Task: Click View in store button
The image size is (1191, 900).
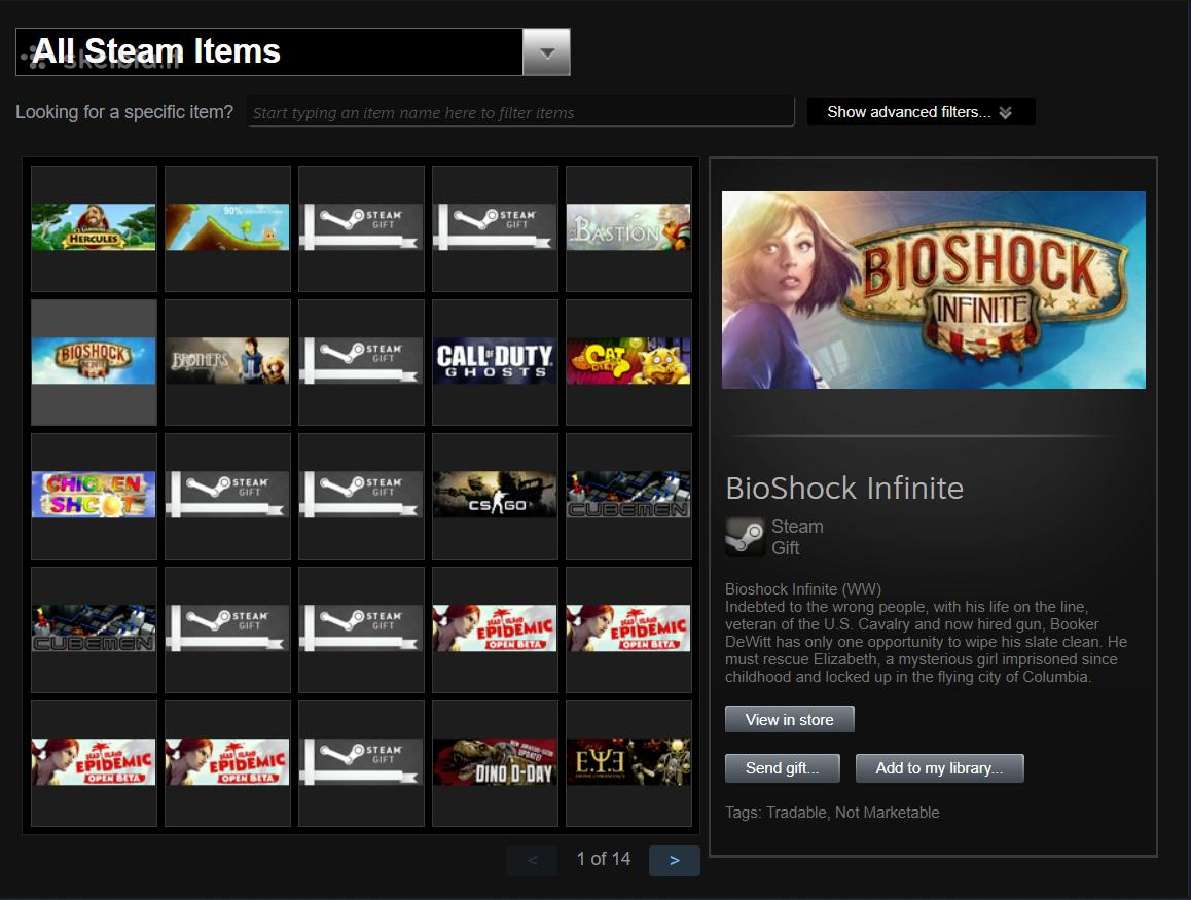Action: coord(789,719)
